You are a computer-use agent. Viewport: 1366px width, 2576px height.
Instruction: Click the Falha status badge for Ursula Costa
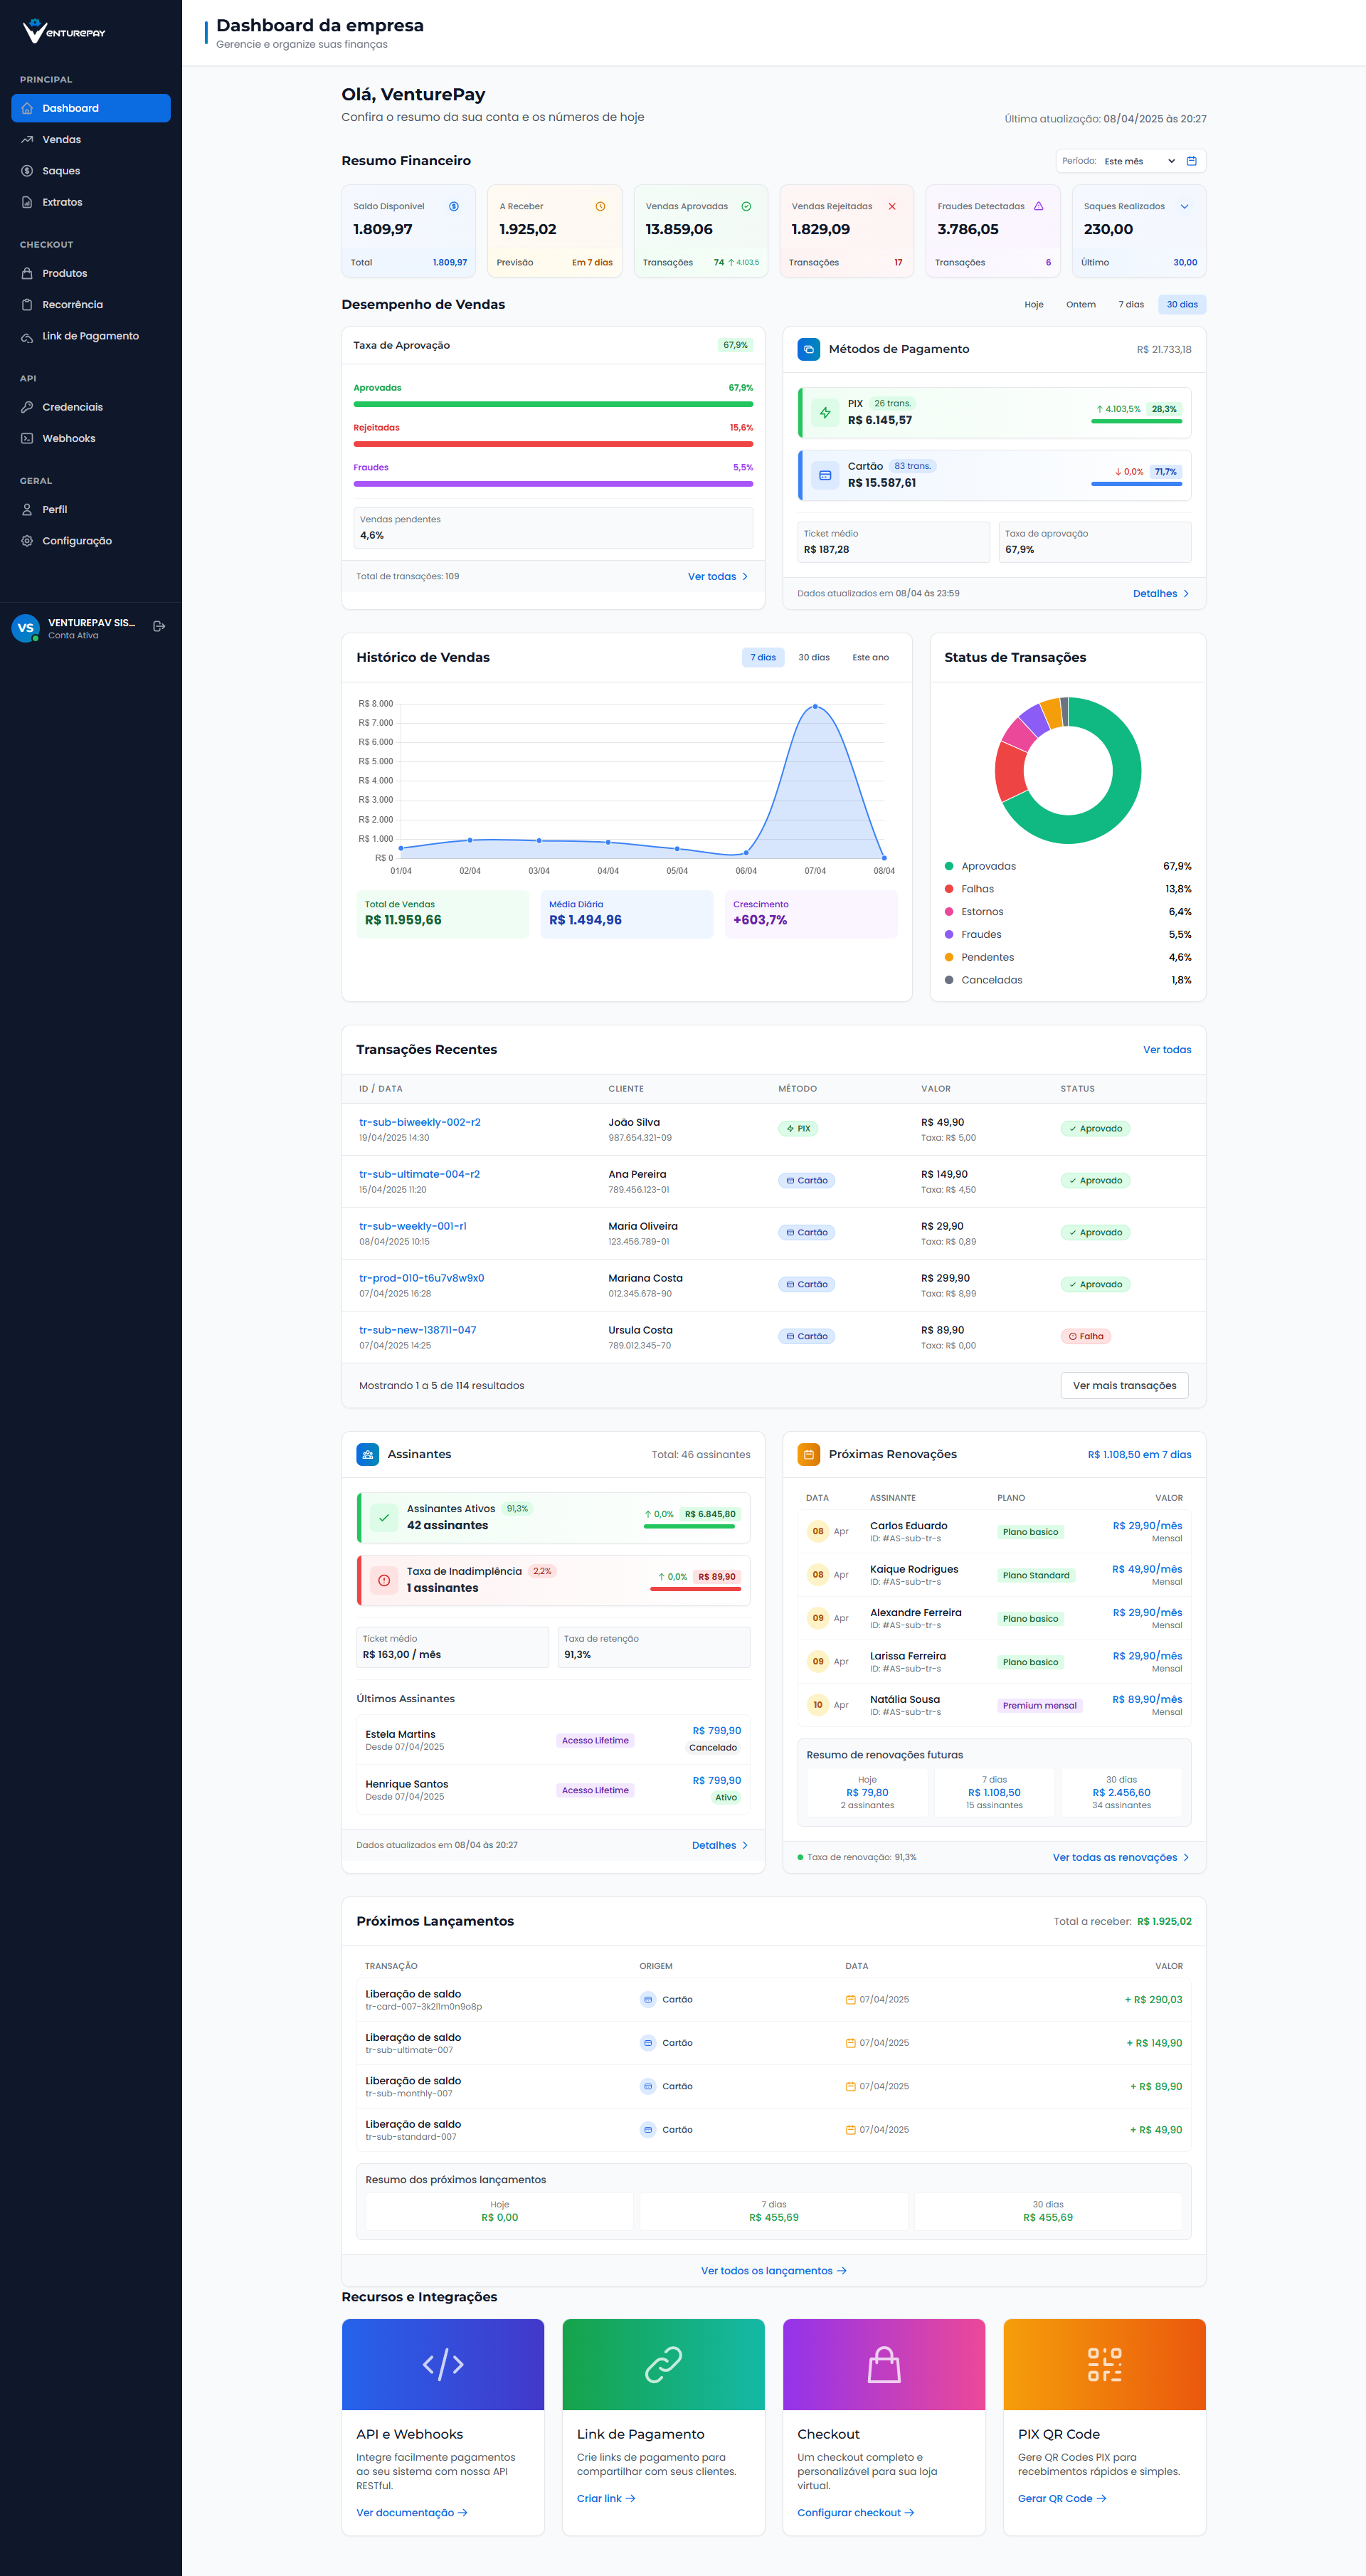click(1086, 1337)
